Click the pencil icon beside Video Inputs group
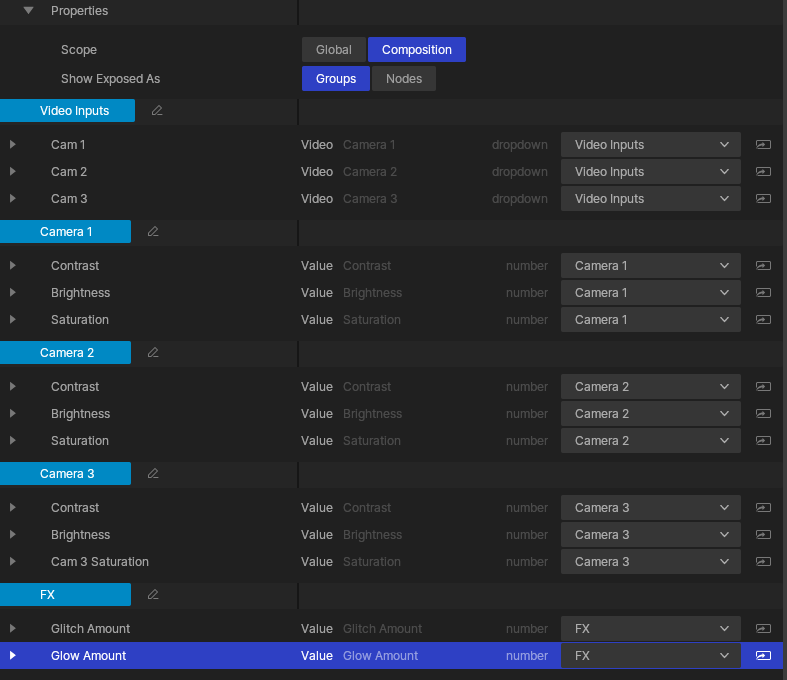787x680 pixels. (x=157, y=111)
